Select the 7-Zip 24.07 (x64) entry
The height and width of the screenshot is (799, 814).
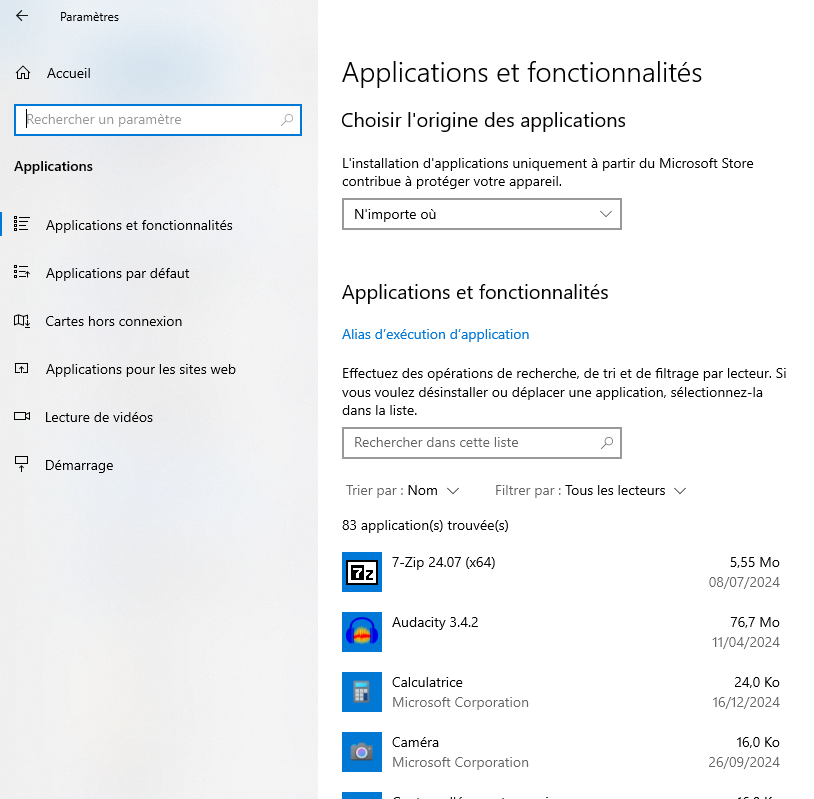point(561,572)
